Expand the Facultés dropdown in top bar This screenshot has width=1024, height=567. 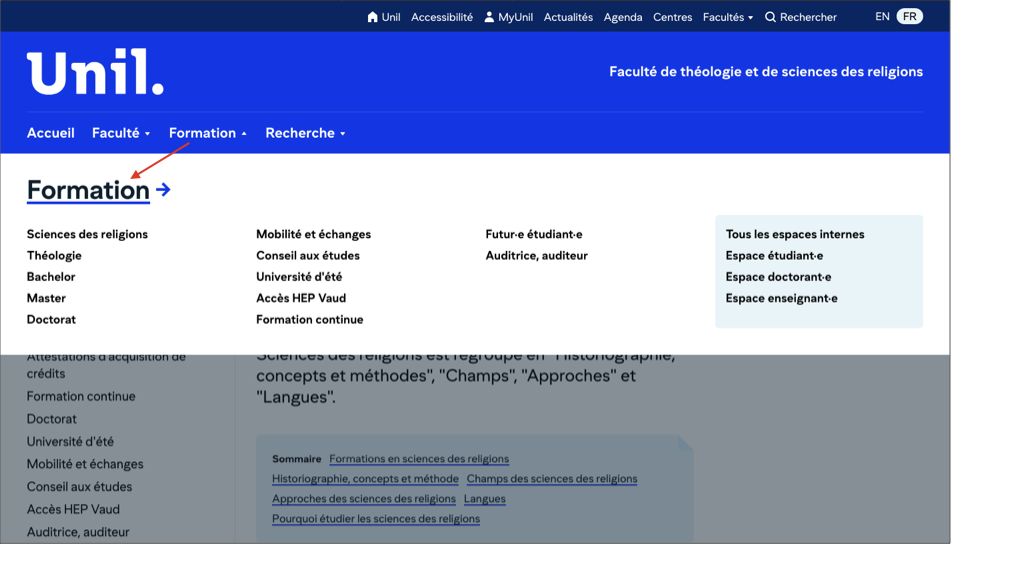(728, 17)
